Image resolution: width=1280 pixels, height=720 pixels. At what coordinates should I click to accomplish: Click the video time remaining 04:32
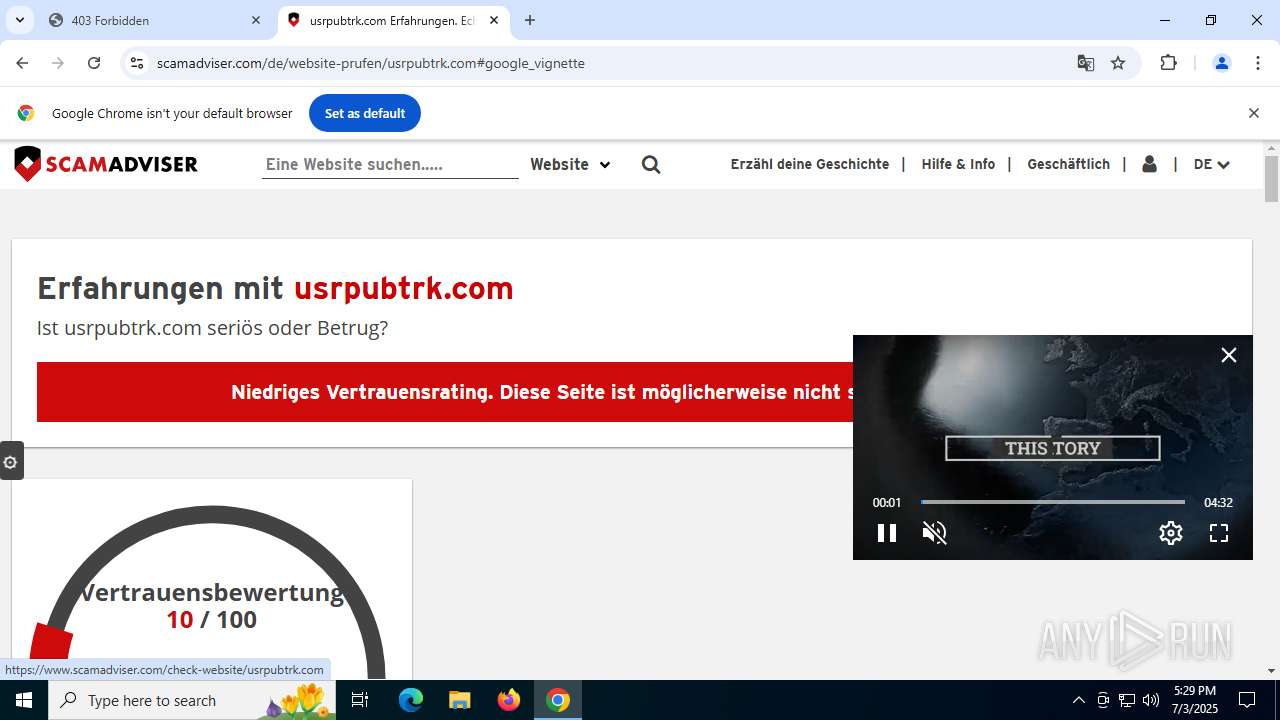click(x=1218, y=502)
